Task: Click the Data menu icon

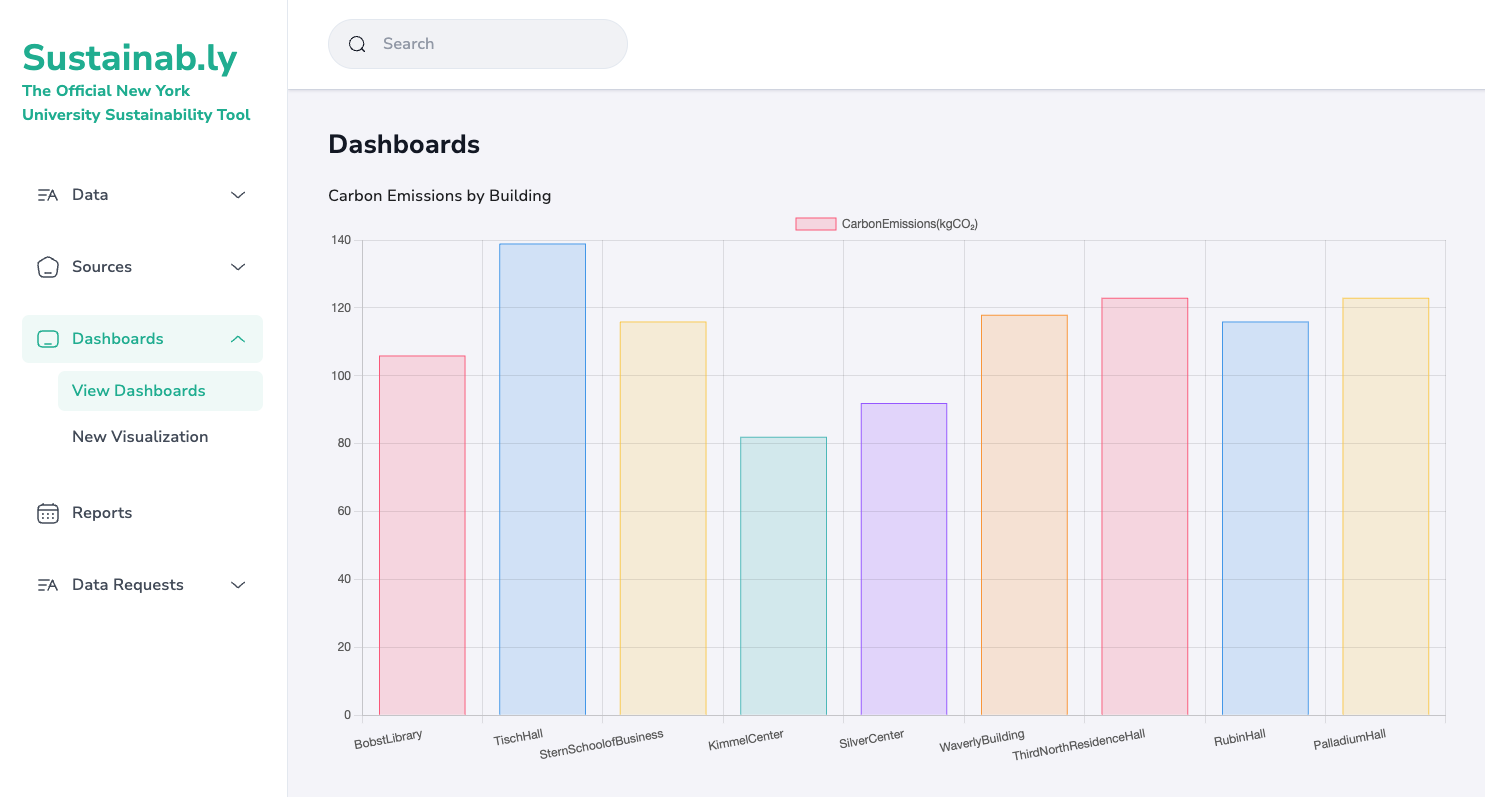Action: tap(47, 195)
